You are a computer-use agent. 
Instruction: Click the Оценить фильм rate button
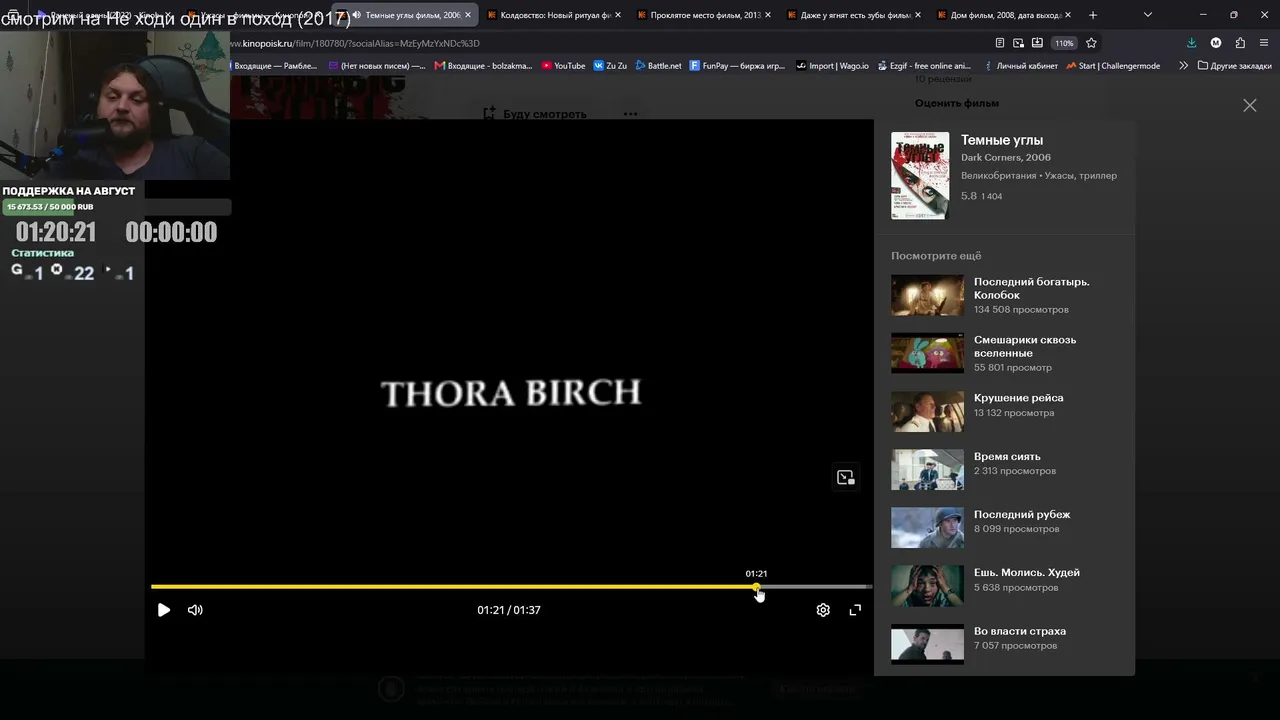tap(957, 103)
